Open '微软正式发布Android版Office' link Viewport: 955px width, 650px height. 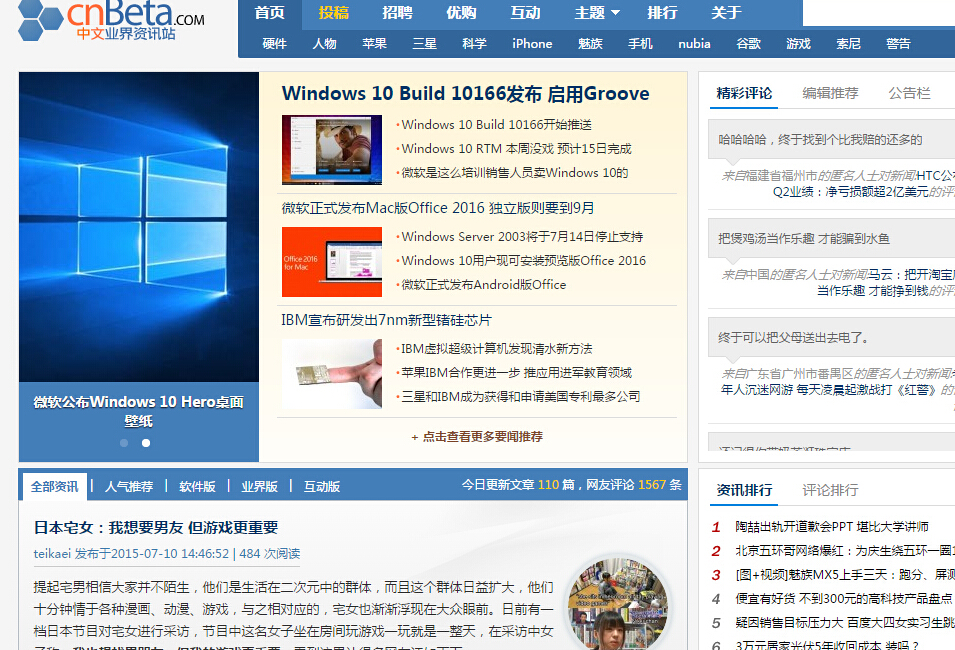pyautogui.click(x=484, y=284)
